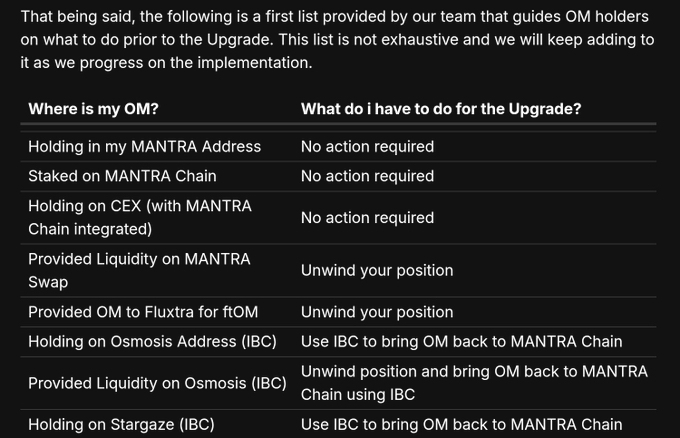Click the intro paragraph starting 'That being said'
680x438 pixels.
pyautogui.click(x=337, y=39)
